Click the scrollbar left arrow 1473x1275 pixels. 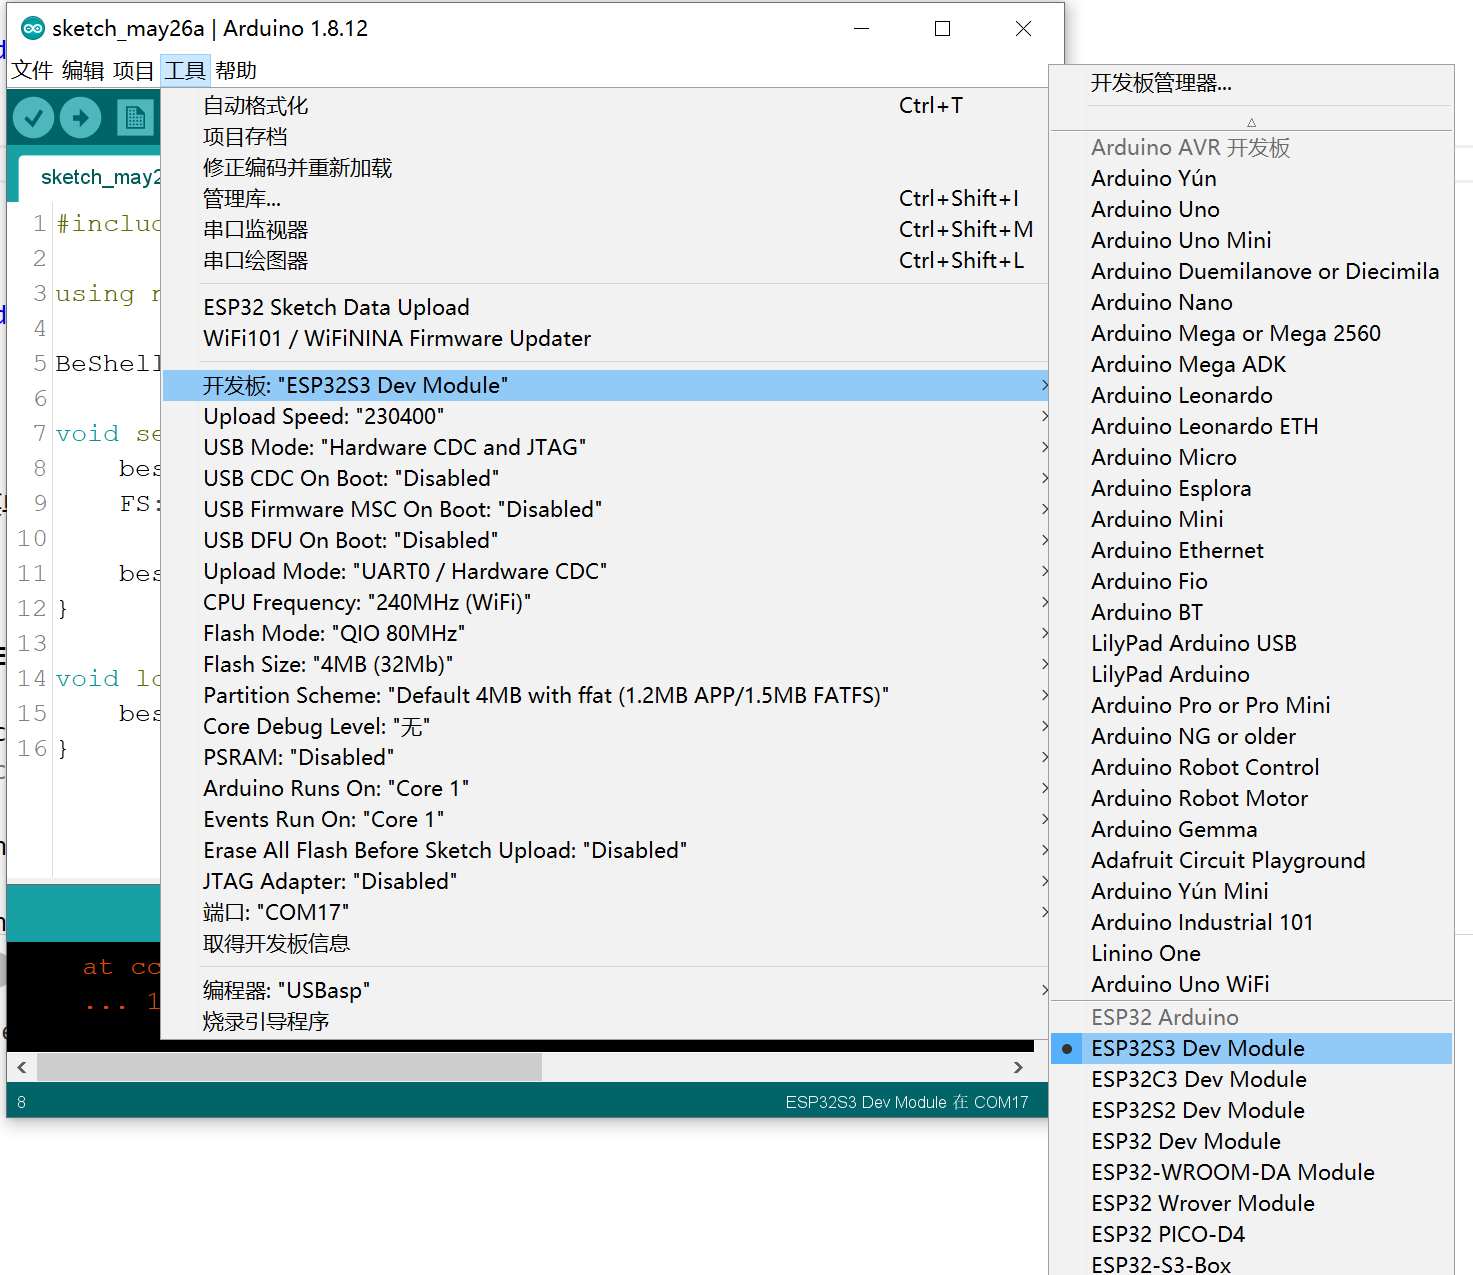pyautogui.click(x=22, y=1067)
